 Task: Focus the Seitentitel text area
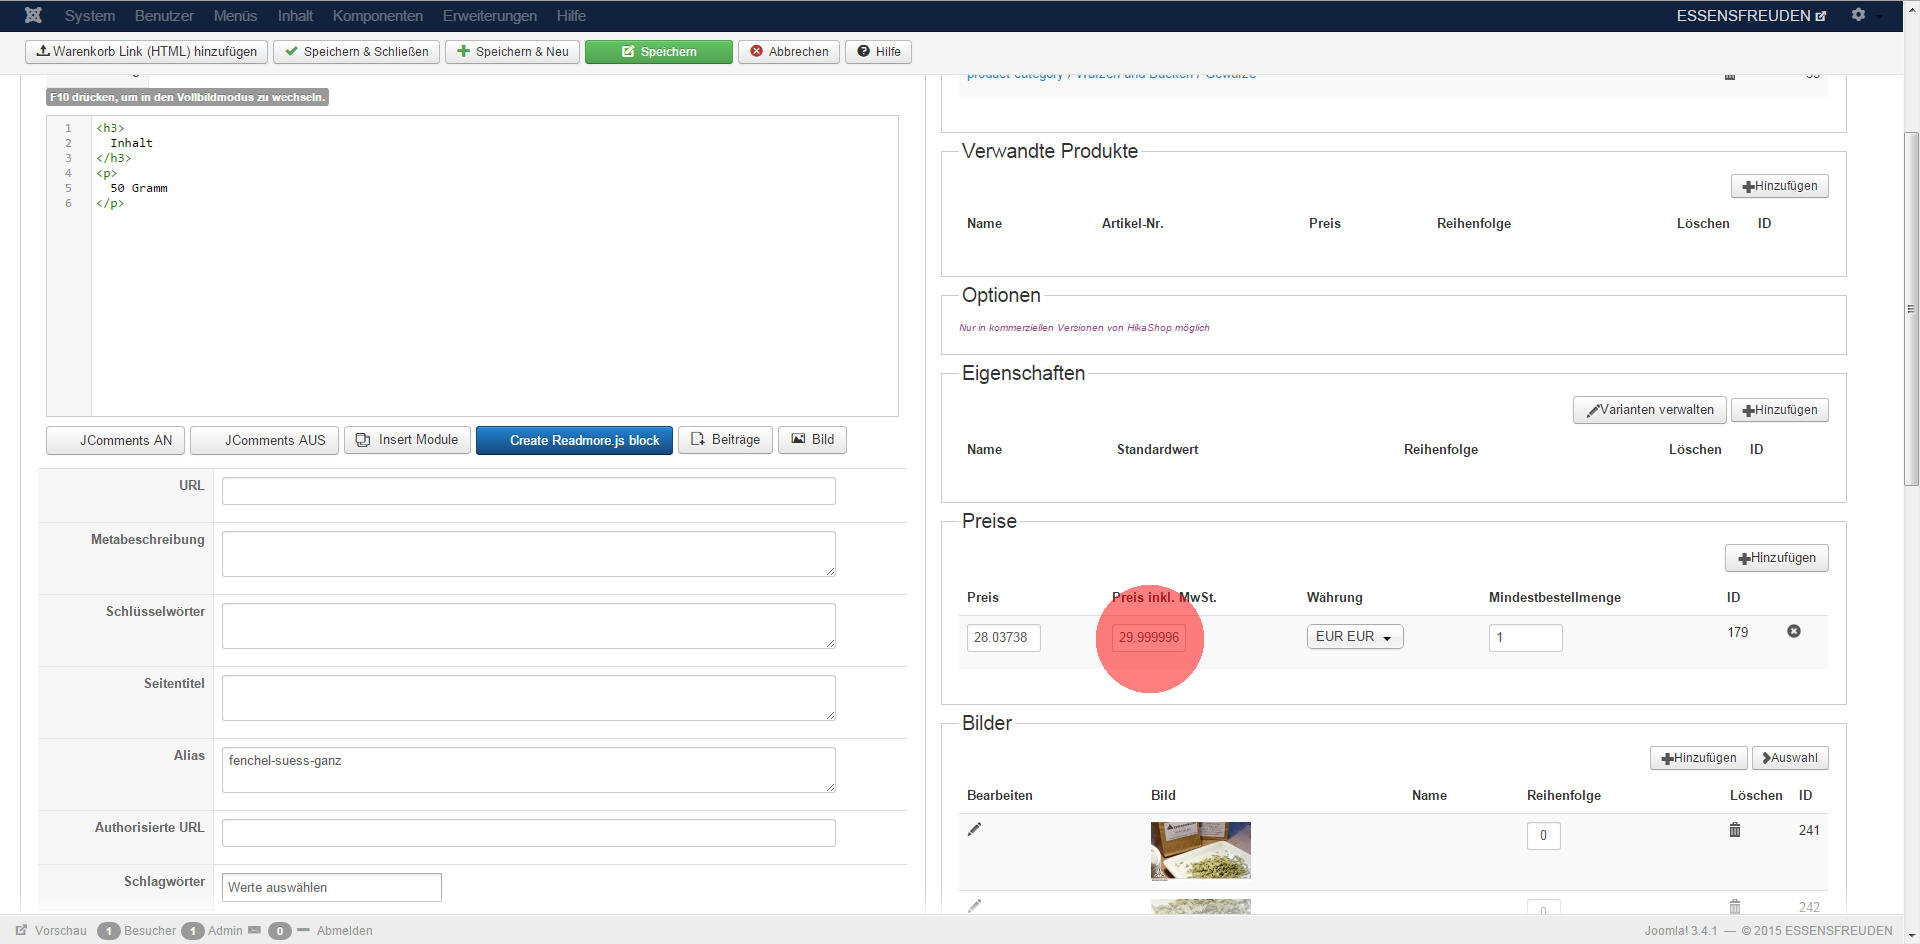pos(528,698)
